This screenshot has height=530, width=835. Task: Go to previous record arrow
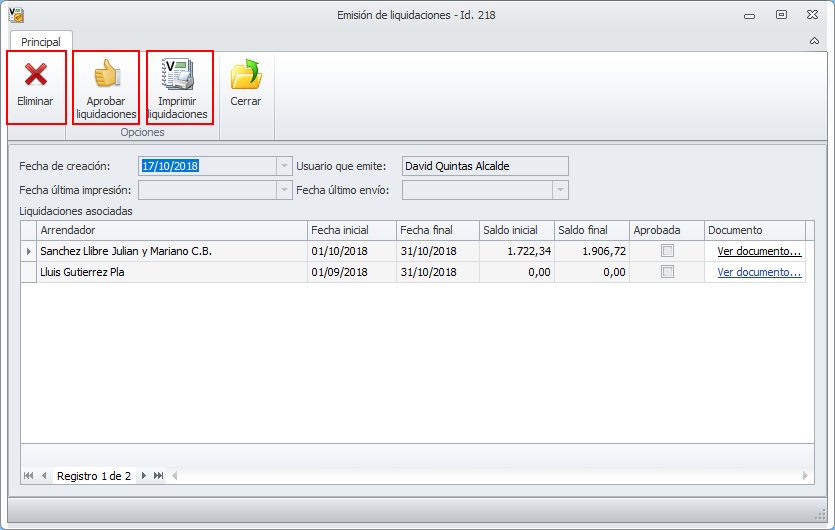(x=44, y=476)
